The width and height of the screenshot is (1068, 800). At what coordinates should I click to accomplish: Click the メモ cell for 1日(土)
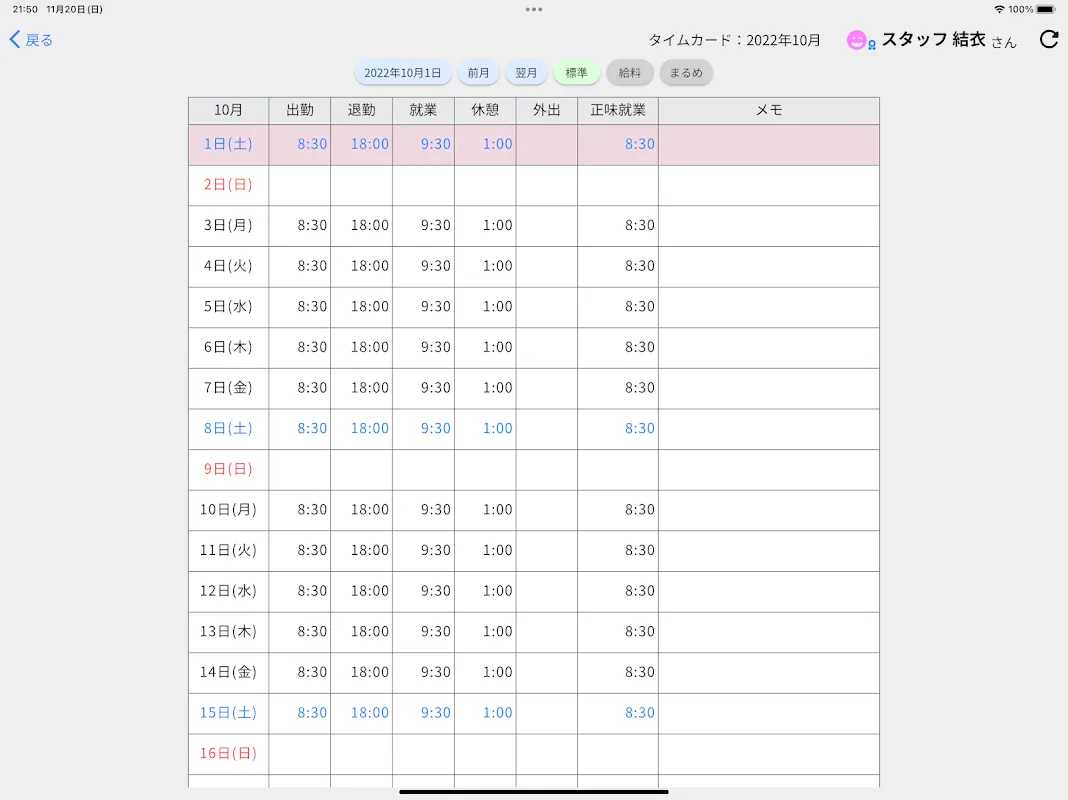tap(769, 144)
